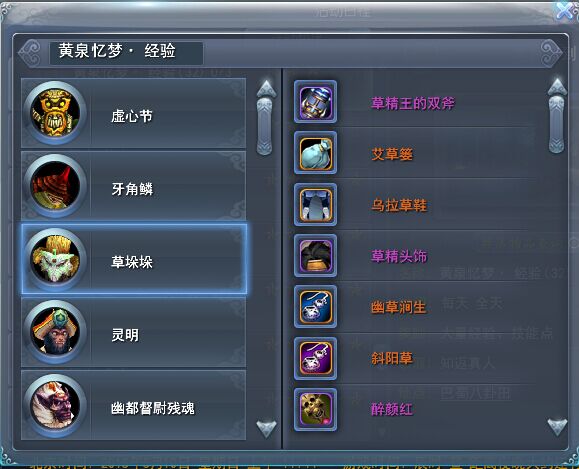Viewport: 579px width, 469px height.
Task: Click the 草精王的双斧 item icon
Action: coord(315,102)
